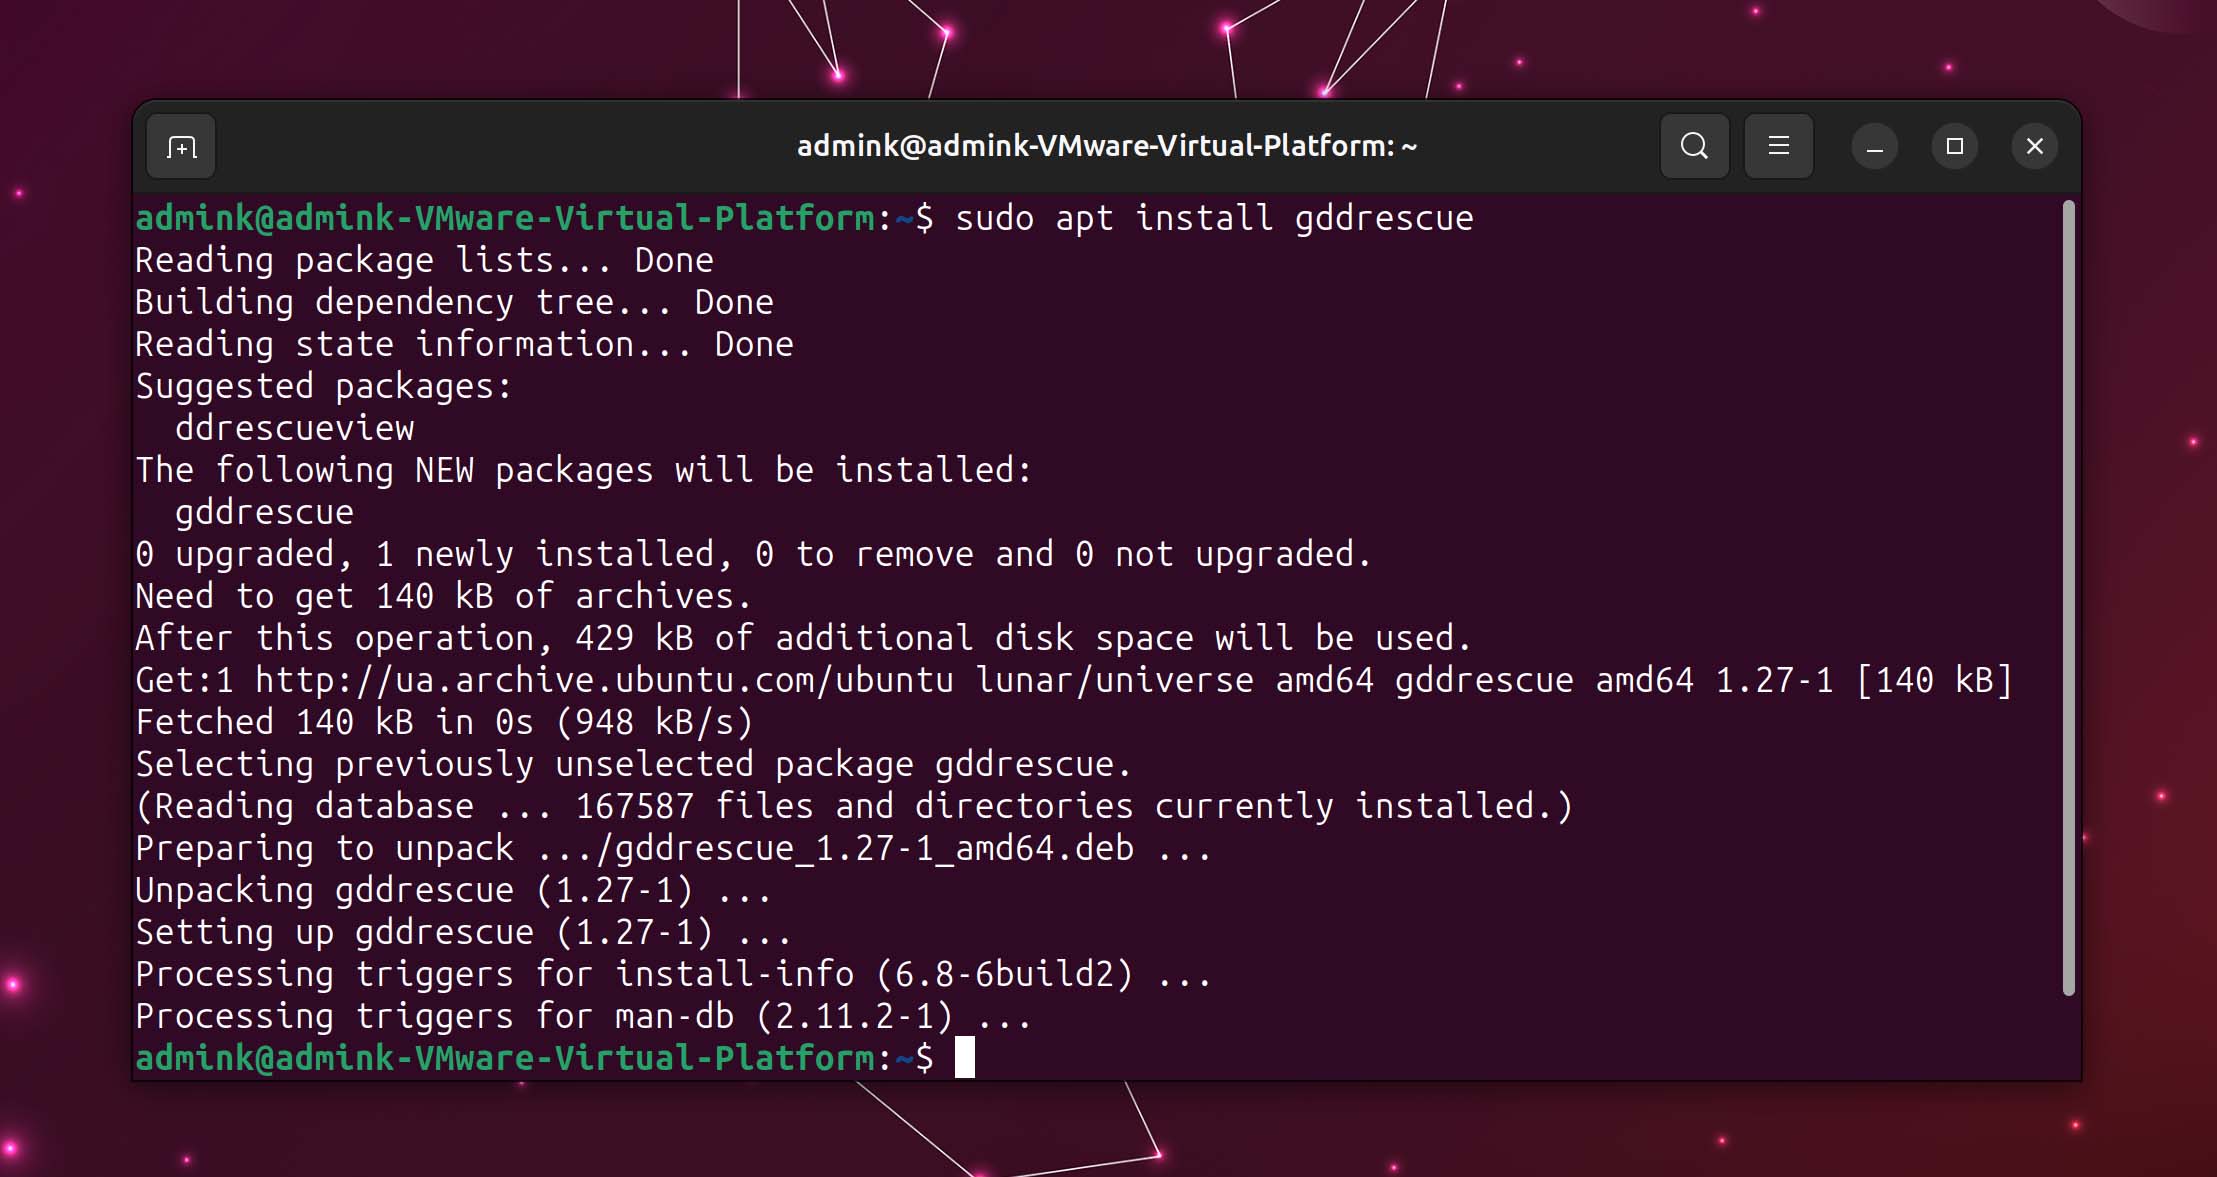2217x1177 pixels.
Task: Click the blinking block cursor
Action: pyautogui.click(x=965, y=1057)
